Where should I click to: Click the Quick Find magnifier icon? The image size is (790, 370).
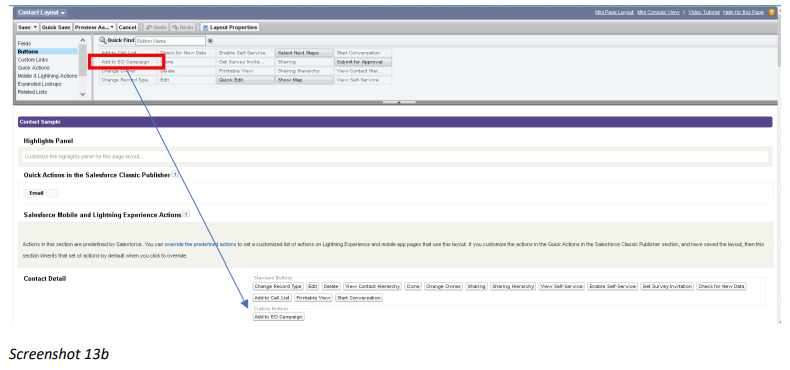coord(102,40)
